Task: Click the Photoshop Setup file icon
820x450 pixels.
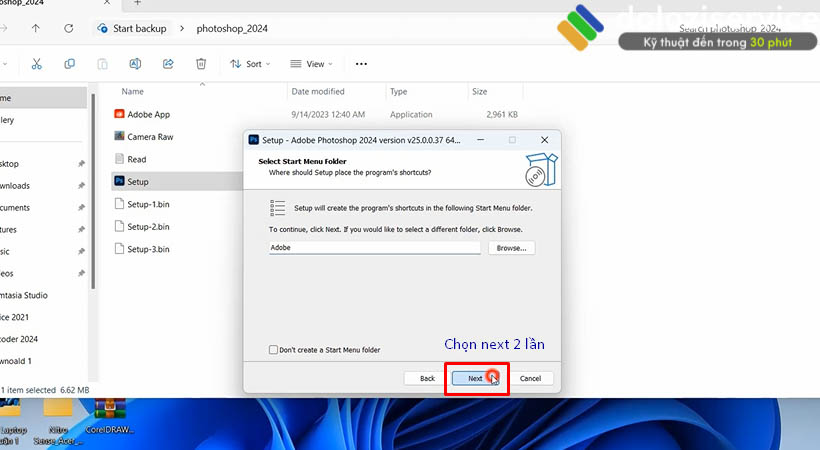Action: coord(119,181)
